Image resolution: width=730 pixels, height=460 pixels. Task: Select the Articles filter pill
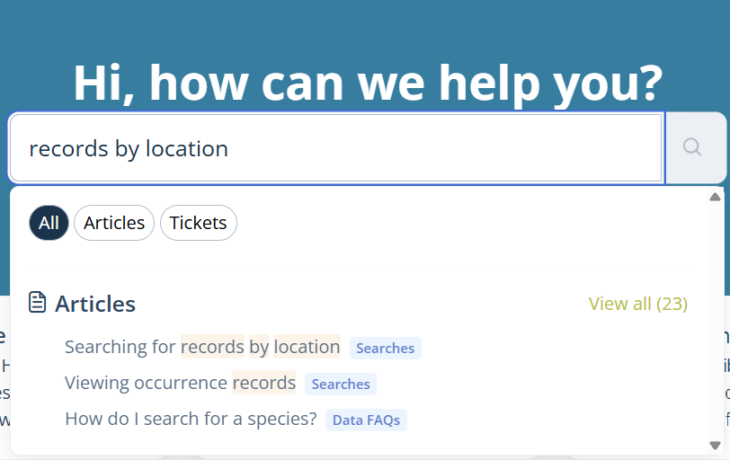114,223
